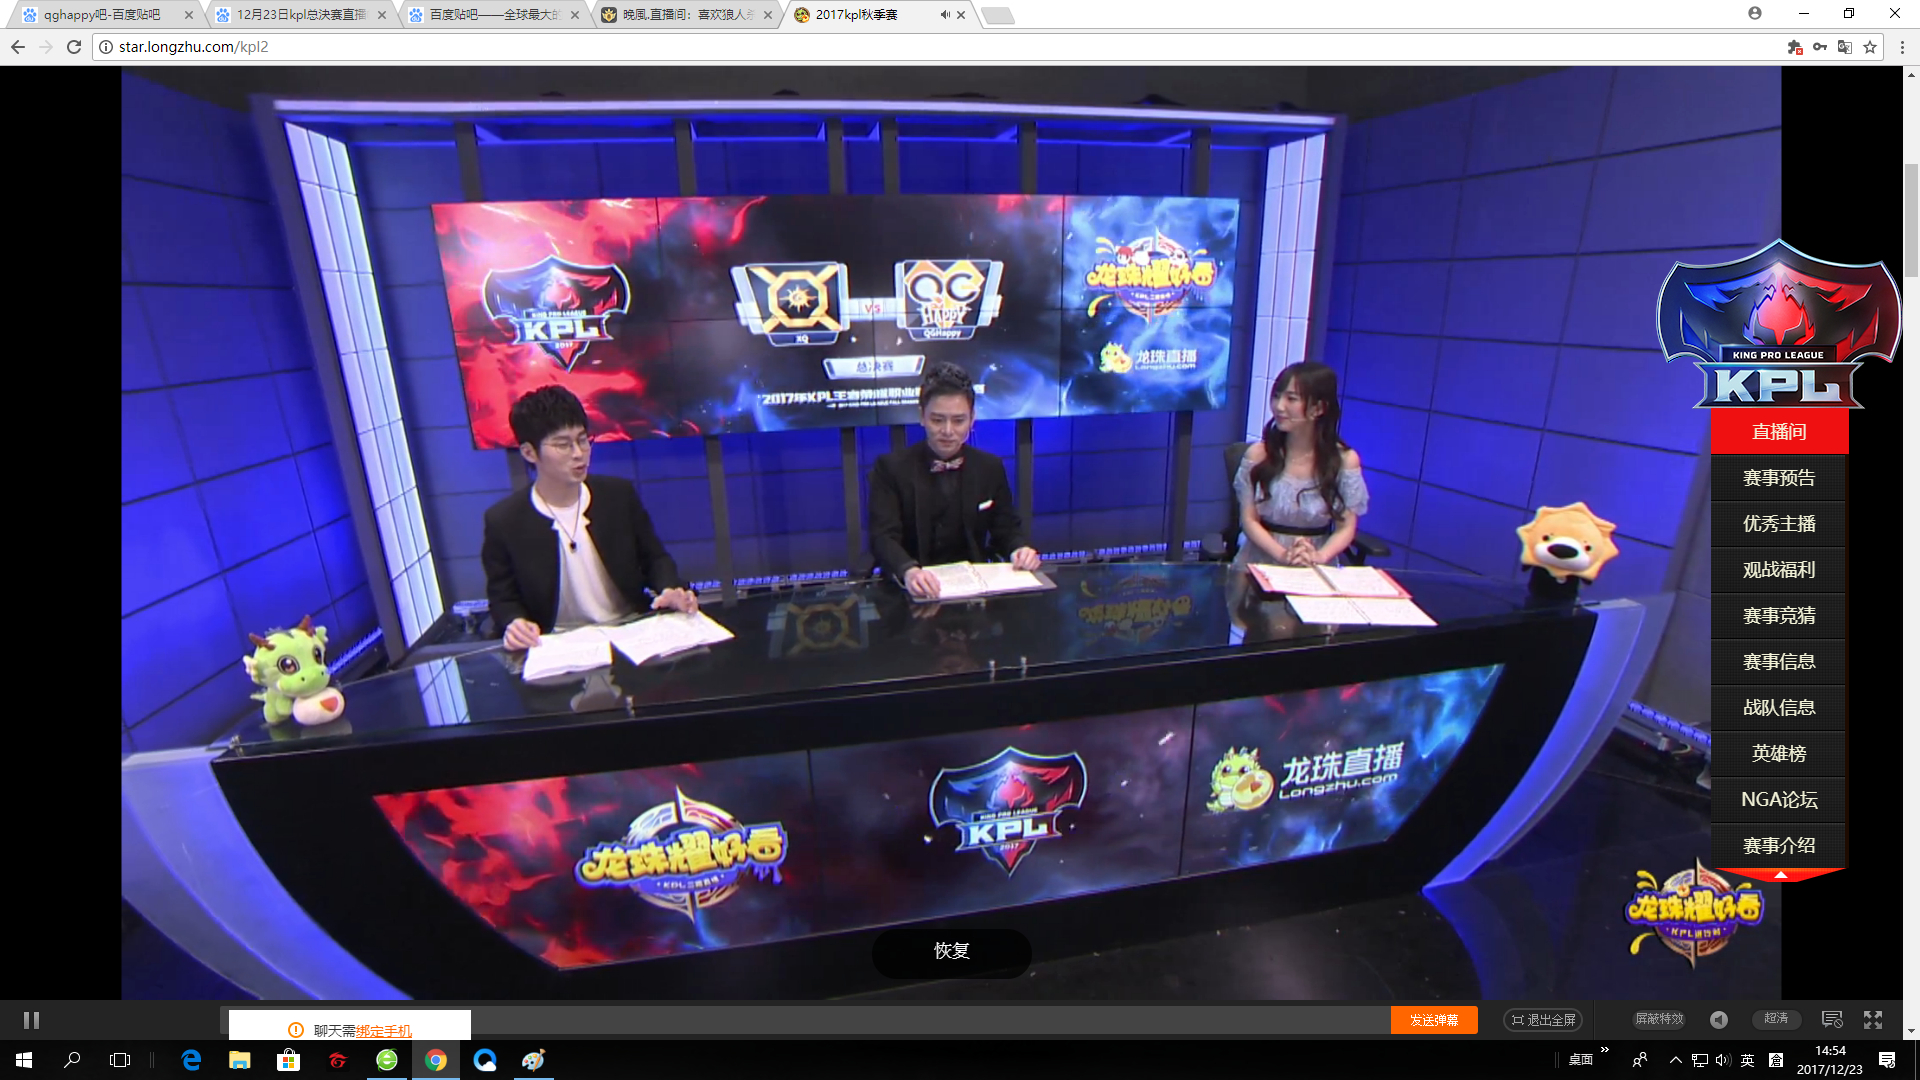Image resolution: width=1920 pixels, height=1080 pixels.
Task: Expand hidden system tray icons
Action: 1675,1060
